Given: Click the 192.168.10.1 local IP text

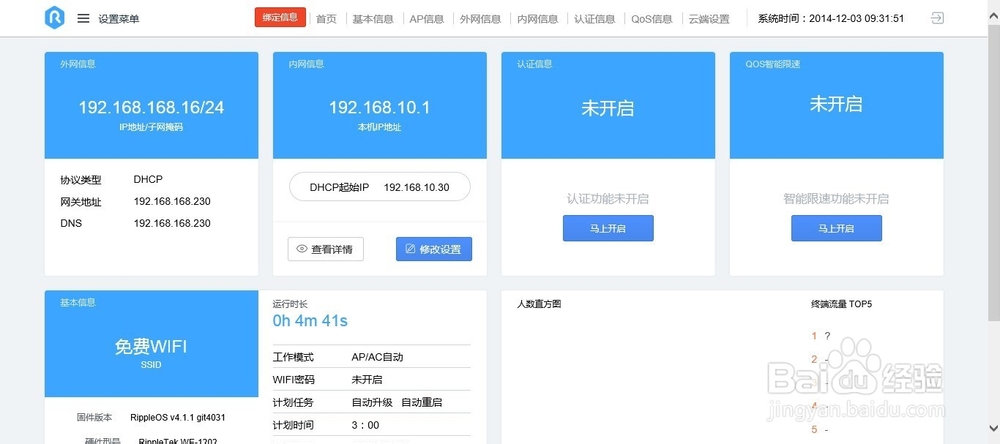Looking at the screenshot, I should pos(379,108).
